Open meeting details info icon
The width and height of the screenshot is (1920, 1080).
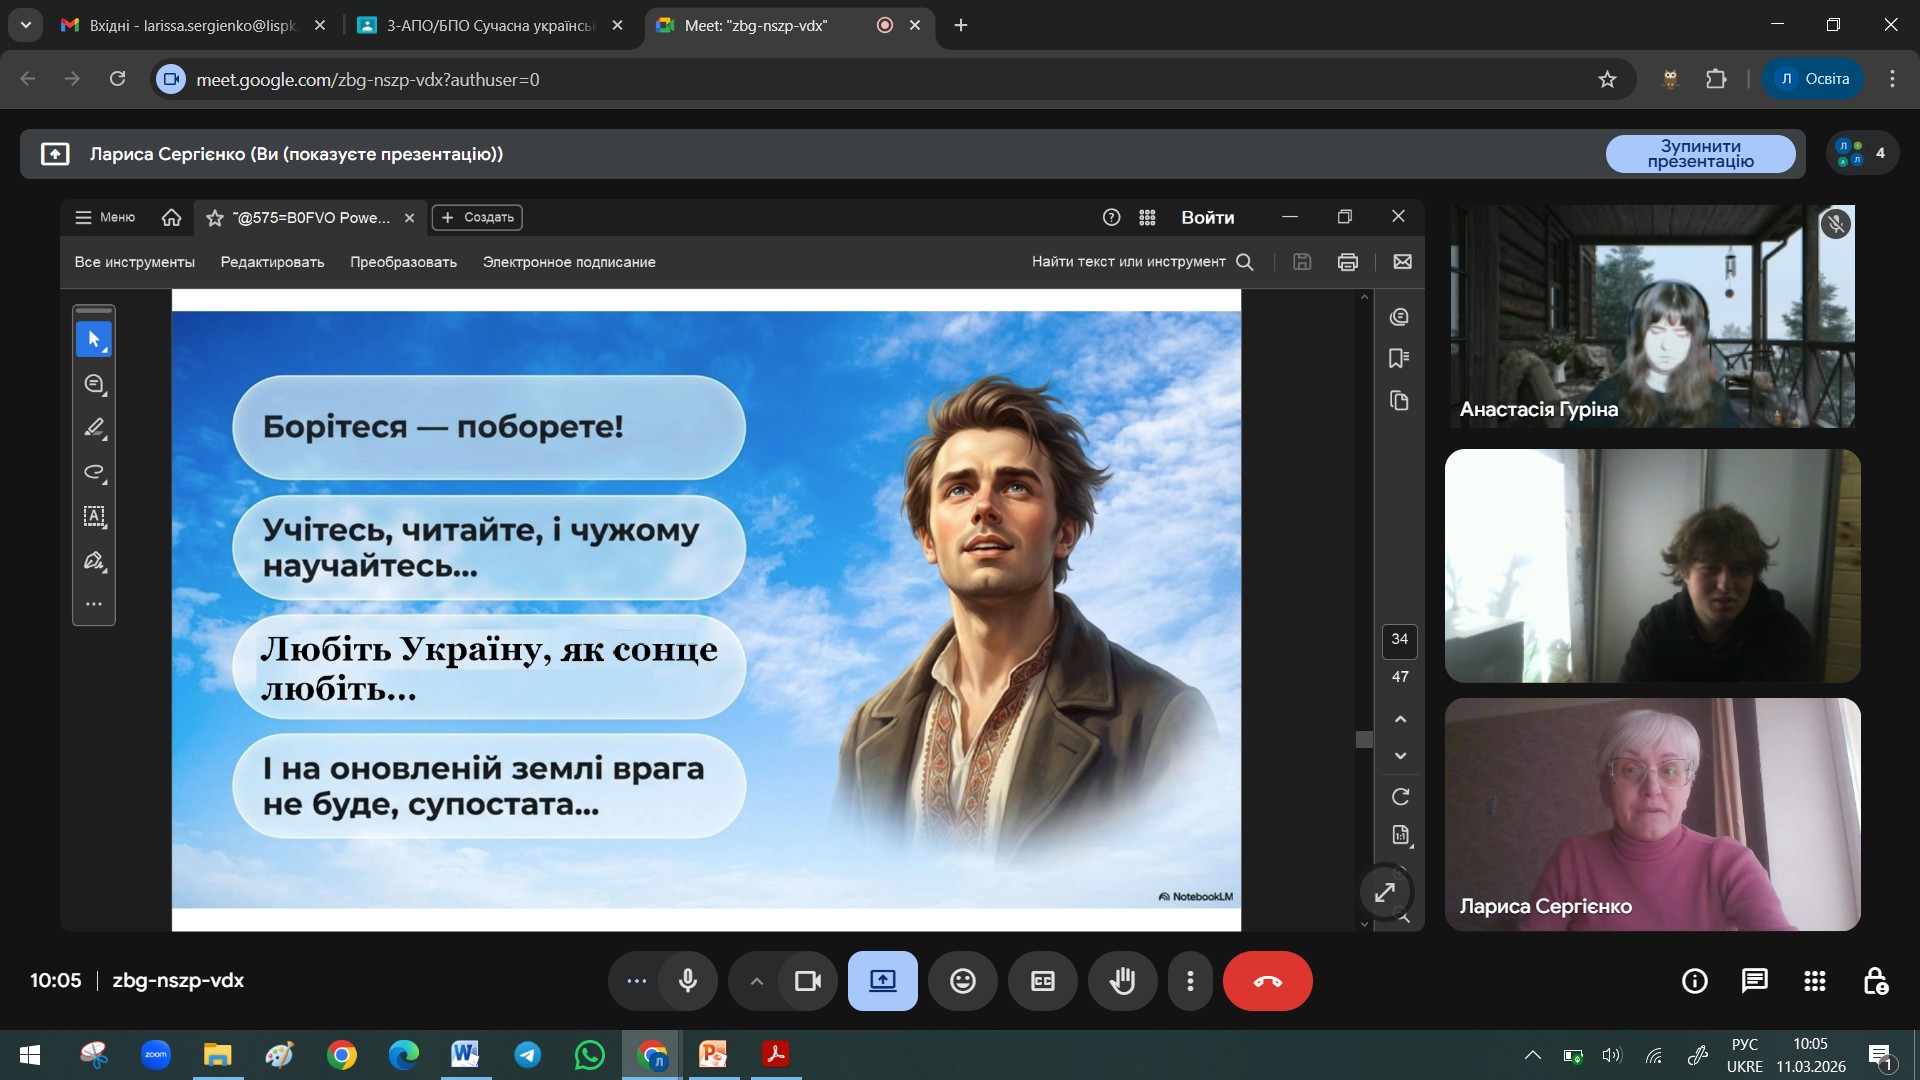pos(1694,981)
